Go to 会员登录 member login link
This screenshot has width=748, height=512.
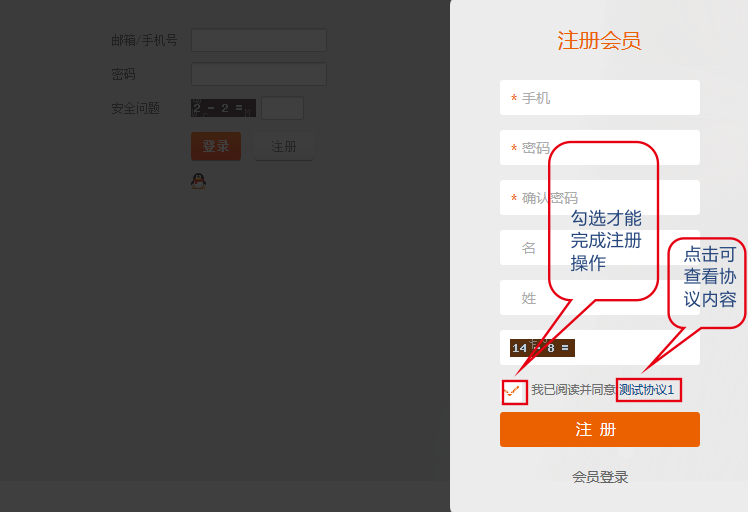pyautogui.click(x=600, y=477)
